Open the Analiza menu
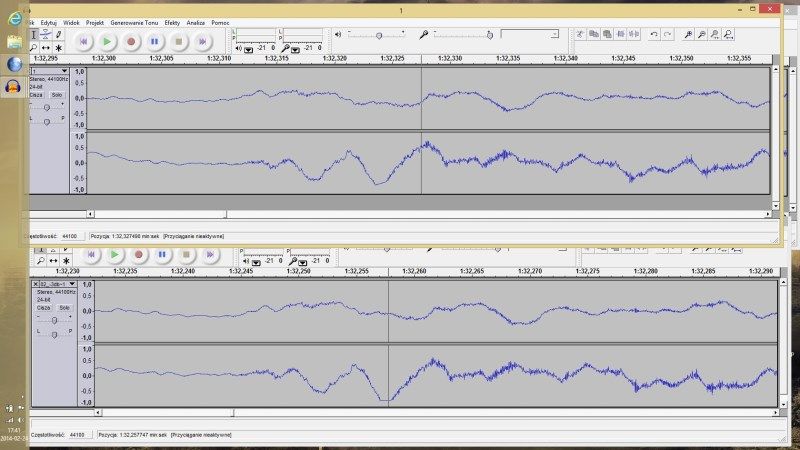Viewport: 800px width, 450px height. [x=195, y=23]
